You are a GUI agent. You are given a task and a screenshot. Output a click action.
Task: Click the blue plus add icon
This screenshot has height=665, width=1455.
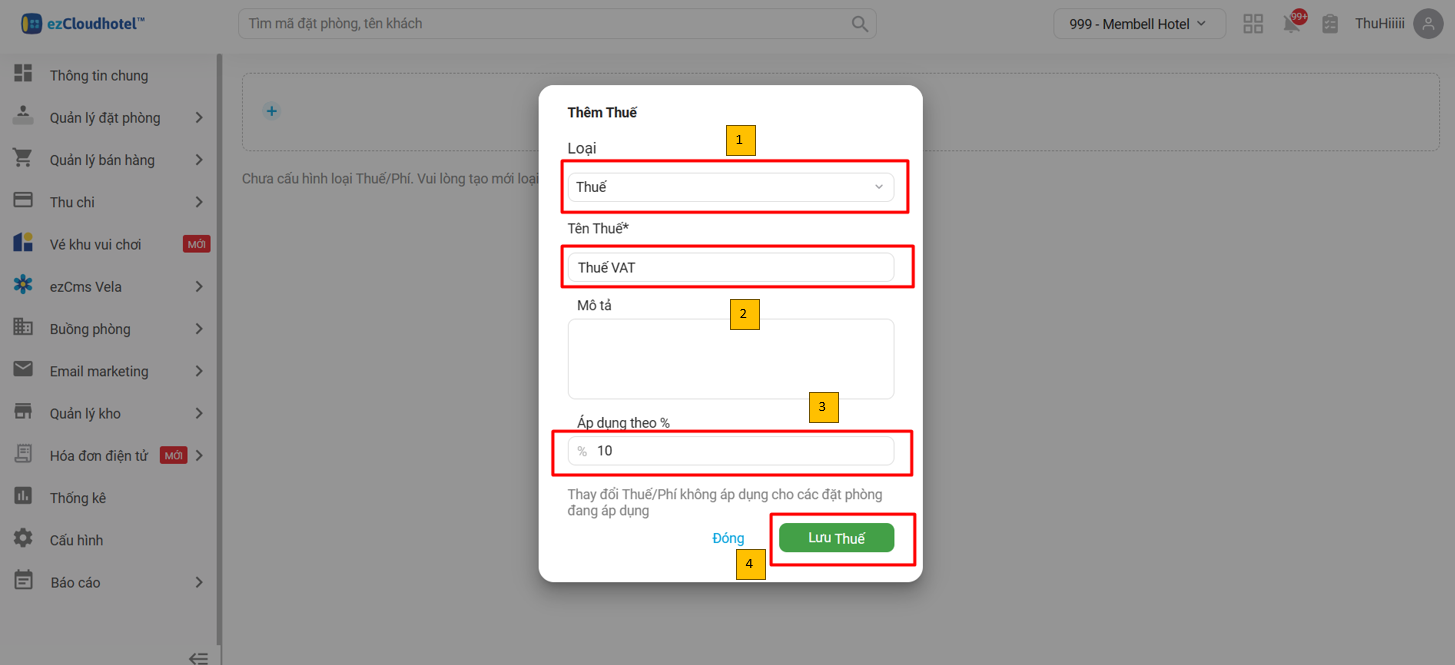pos(271,111)
